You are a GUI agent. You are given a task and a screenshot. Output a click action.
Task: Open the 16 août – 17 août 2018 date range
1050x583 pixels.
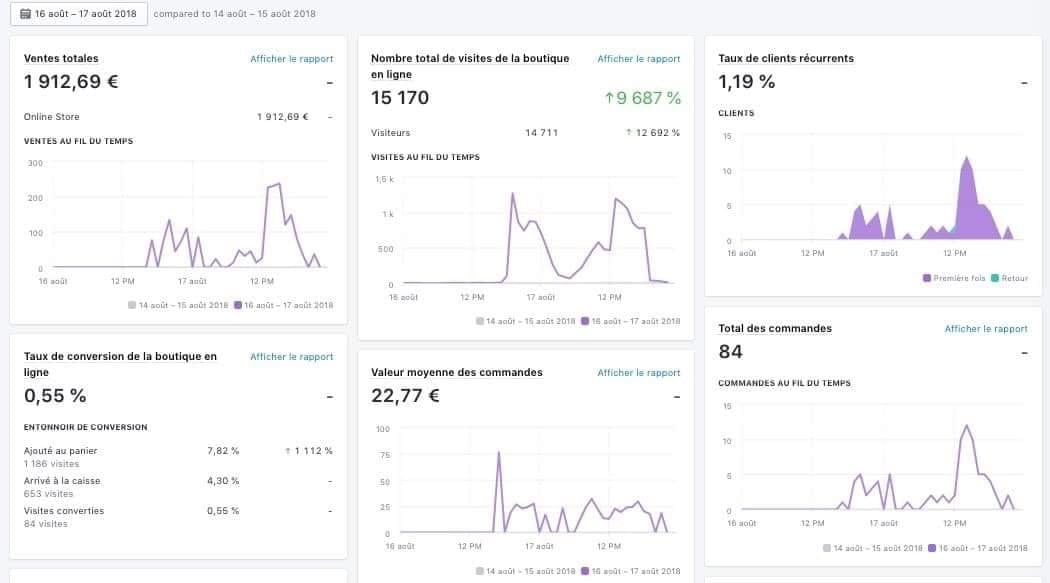click(x=79, y=13)
